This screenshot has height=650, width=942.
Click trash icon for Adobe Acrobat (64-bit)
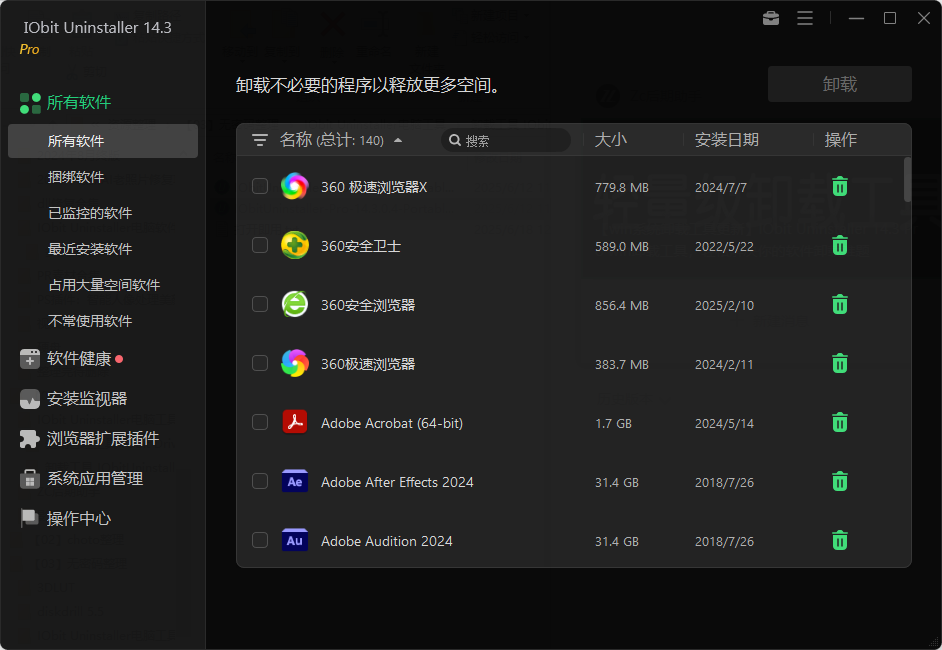840,422
